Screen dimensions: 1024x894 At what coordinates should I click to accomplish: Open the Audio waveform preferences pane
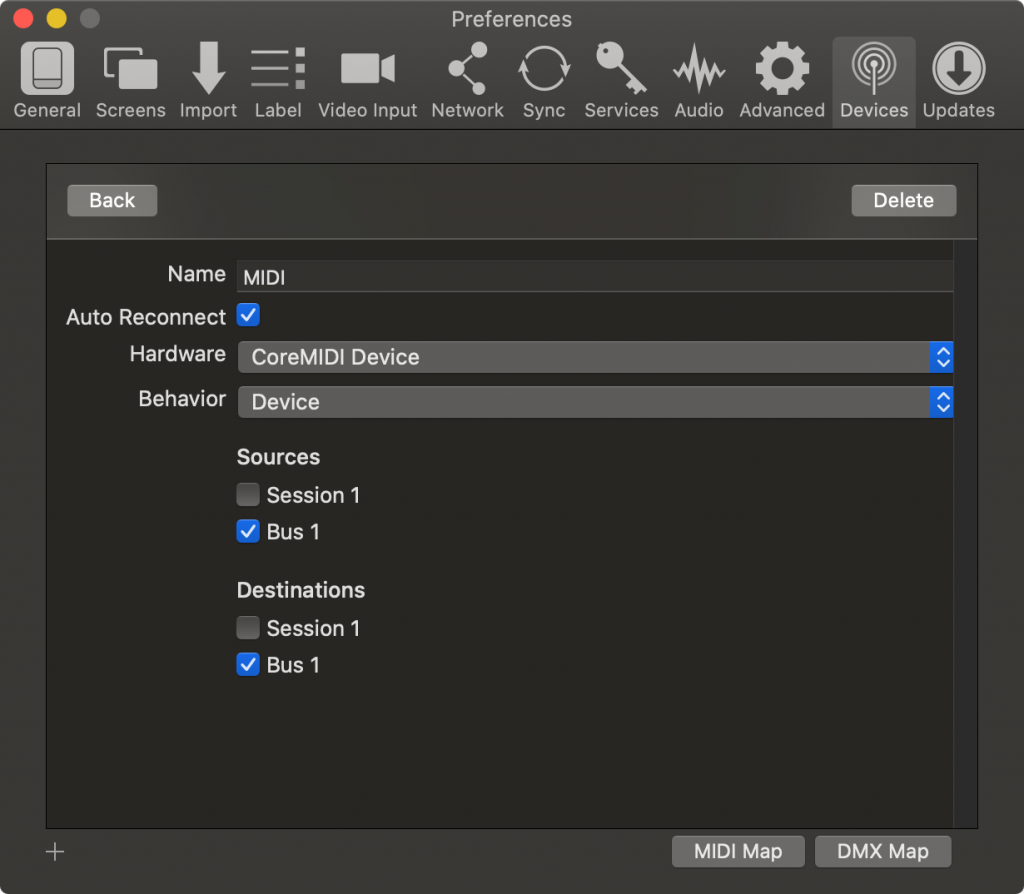(x=699, y=81)
